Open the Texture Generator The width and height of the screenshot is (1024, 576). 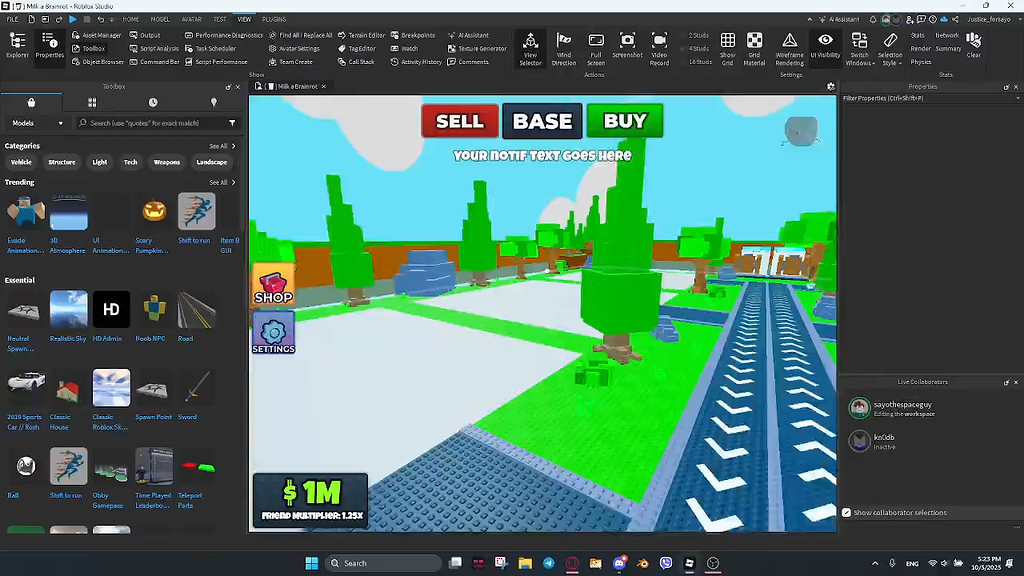coord(477,48)
